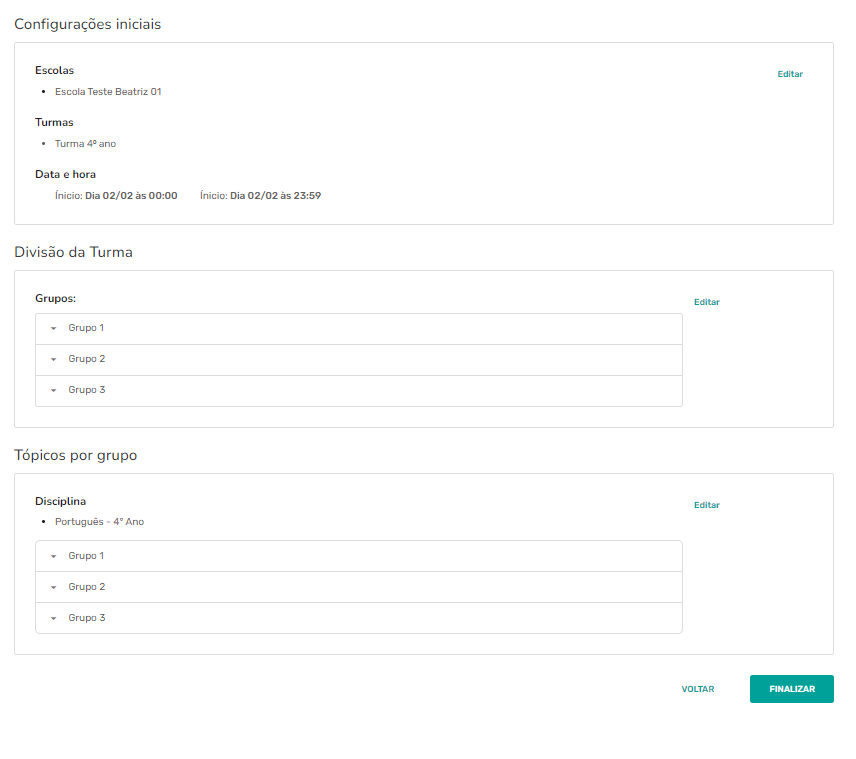Screen dimensions: 856x759
Task: Click the arrow icon beside Grupo 2 in Tópicos por grupo
Action: (53, 588)
